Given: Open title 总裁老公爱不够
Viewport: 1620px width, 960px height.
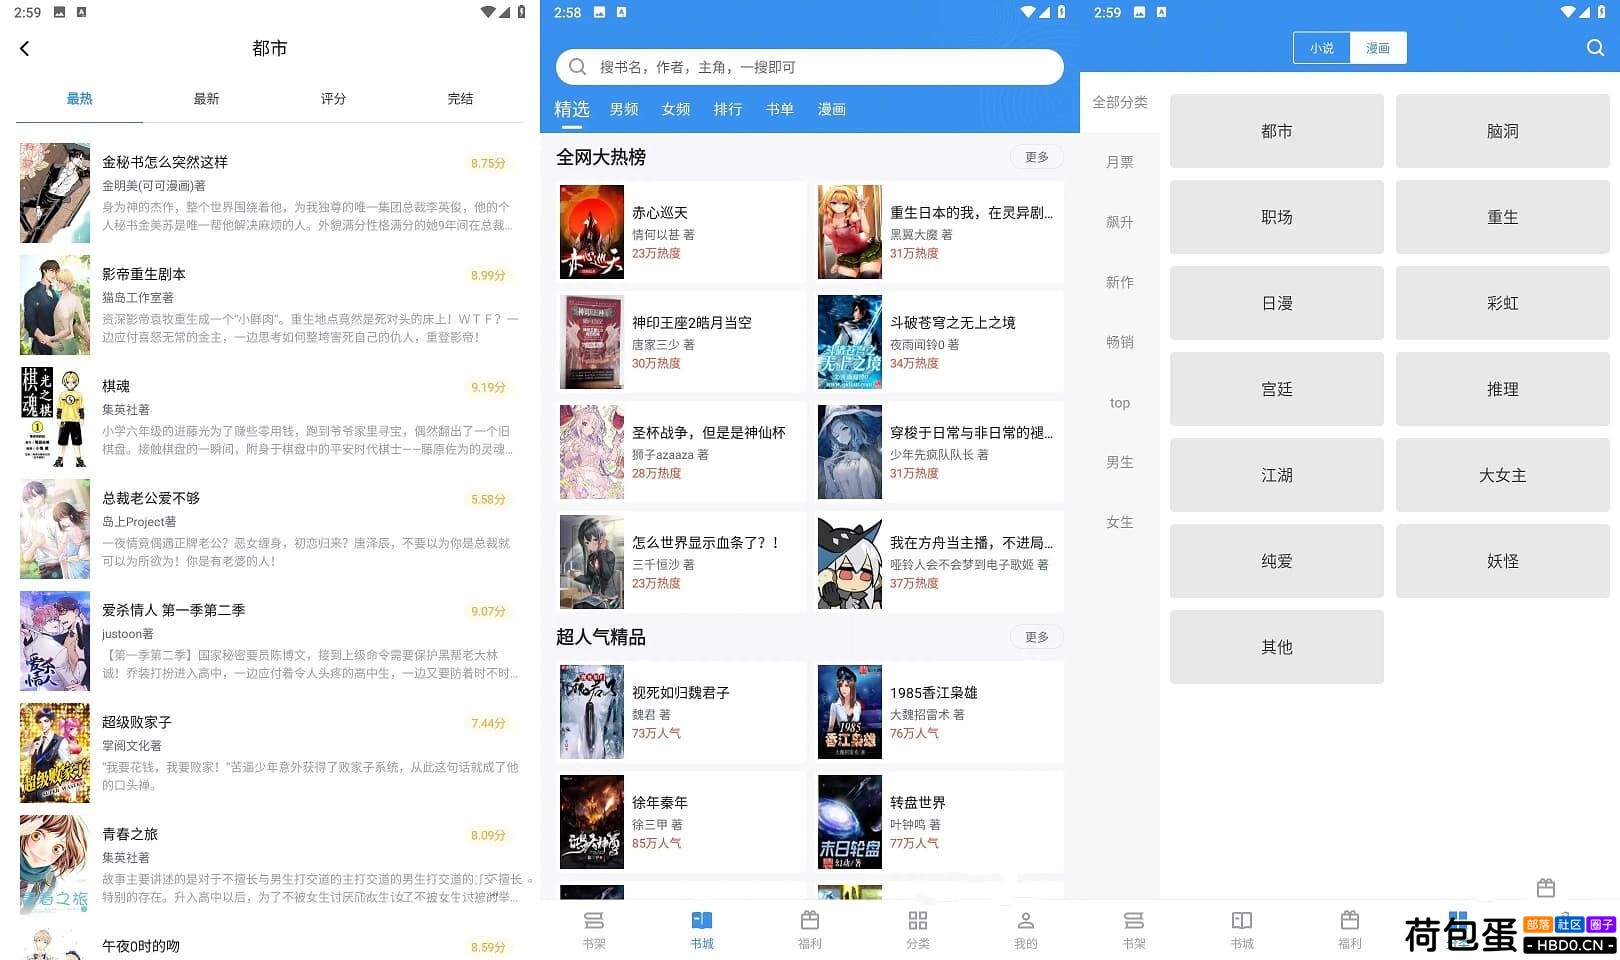Looking at the screenshot, I should 151,498.
